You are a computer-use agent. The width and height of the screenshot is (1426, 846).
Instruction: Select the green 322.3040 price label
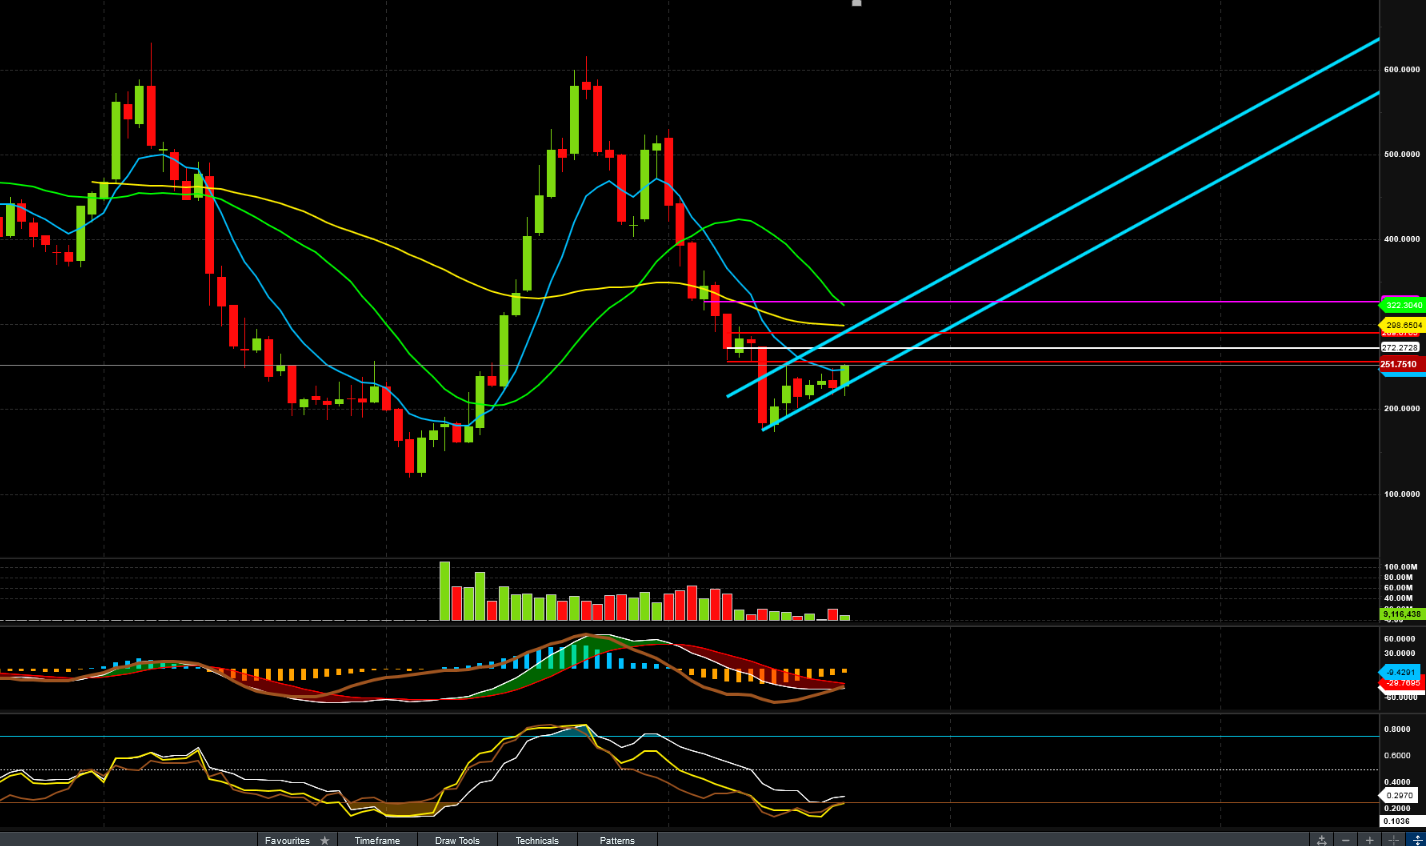(x=1403, y=305)
